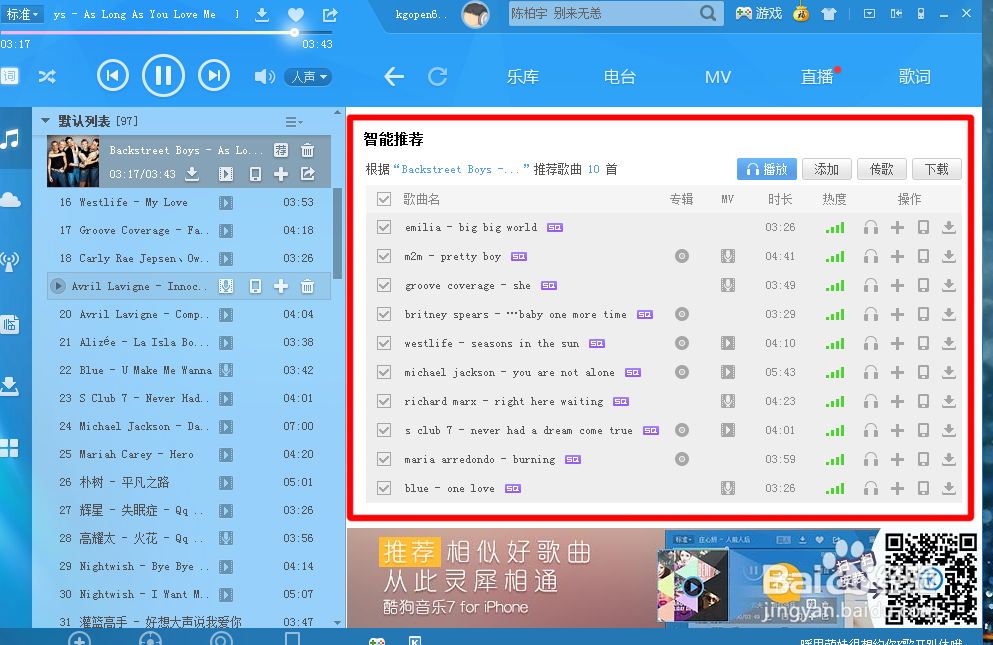
Task: Switch to the MV tab
Action: [x=718, y=77]
